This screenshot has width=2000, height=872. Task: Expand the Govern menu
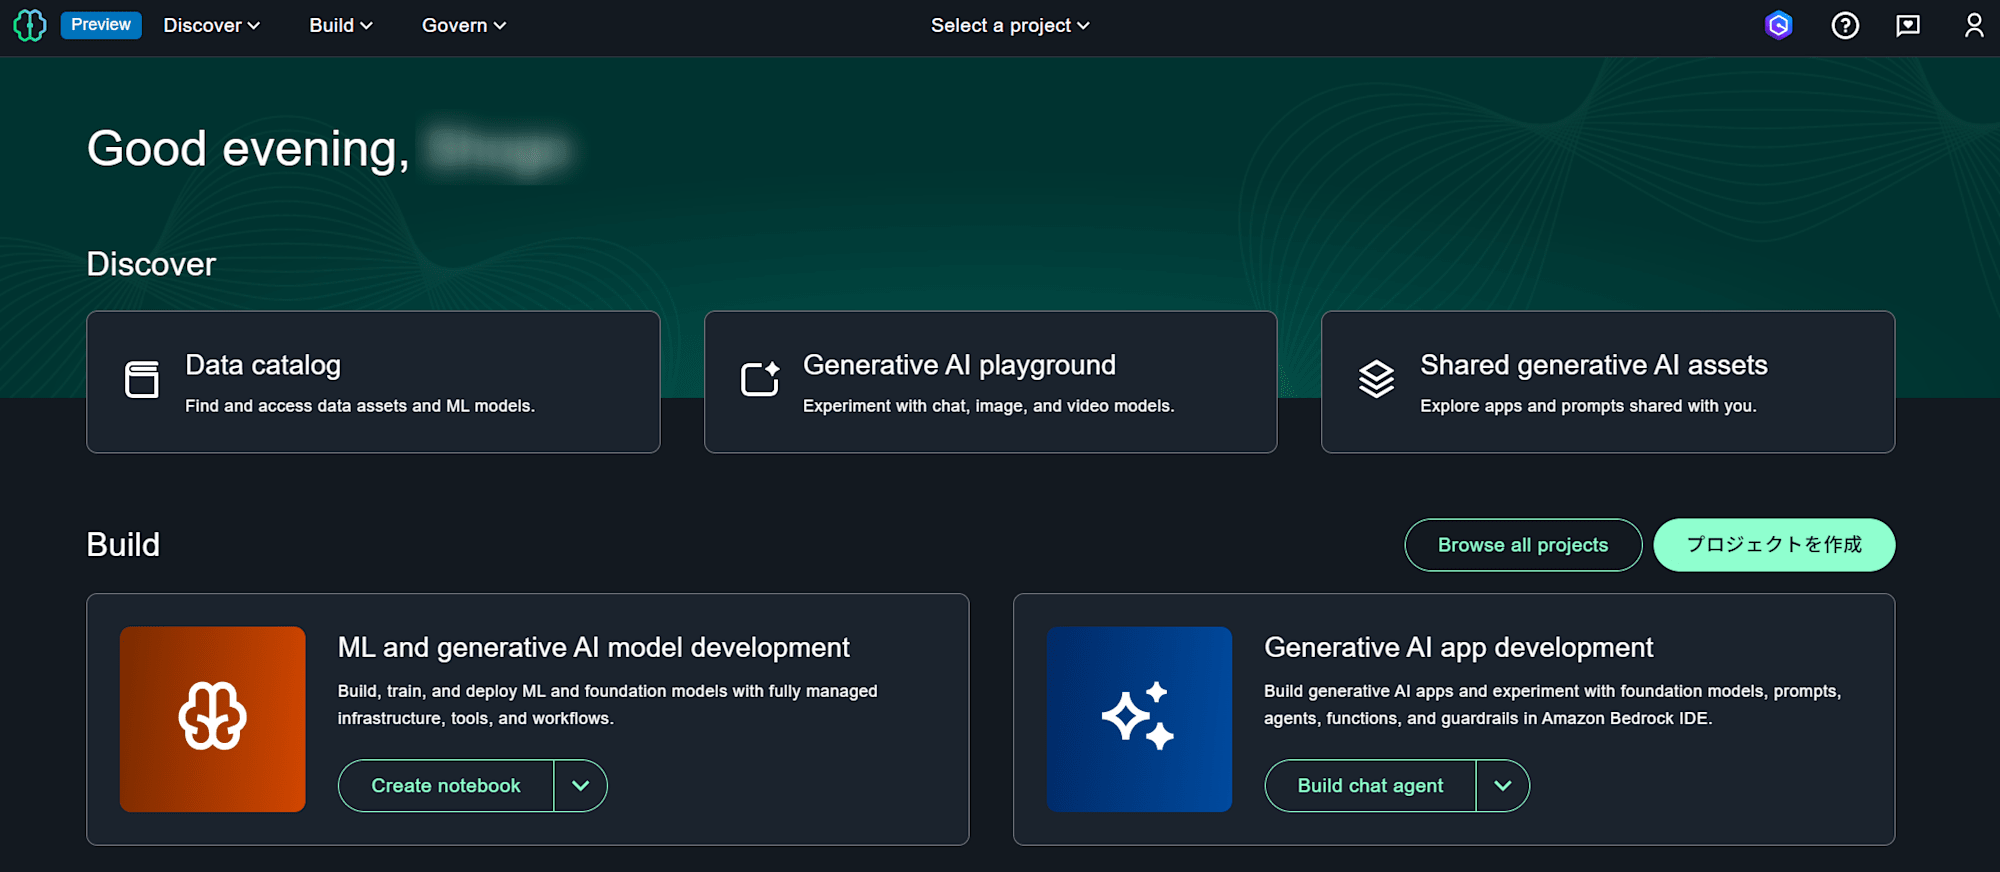464,26
